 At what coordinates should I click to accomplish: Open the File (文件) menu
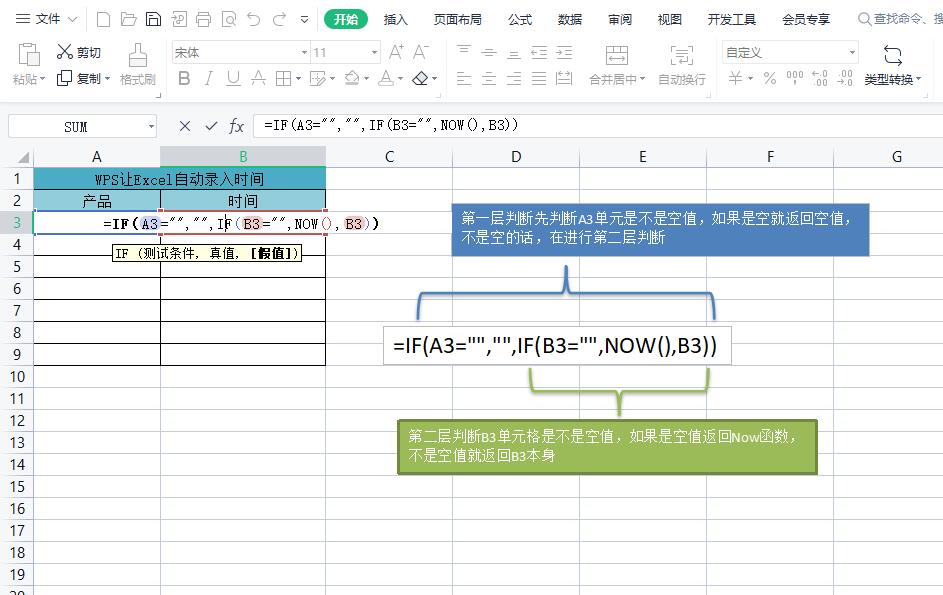(x=46, y=19)
